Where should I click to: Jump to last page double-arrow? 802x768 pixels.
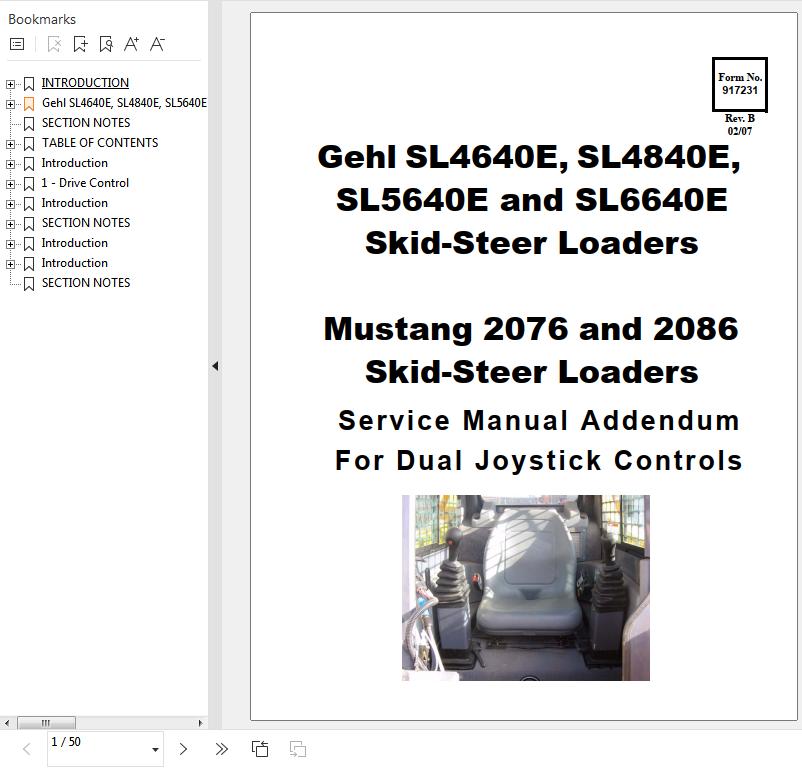pyautogui.click(x=221, y=750)
